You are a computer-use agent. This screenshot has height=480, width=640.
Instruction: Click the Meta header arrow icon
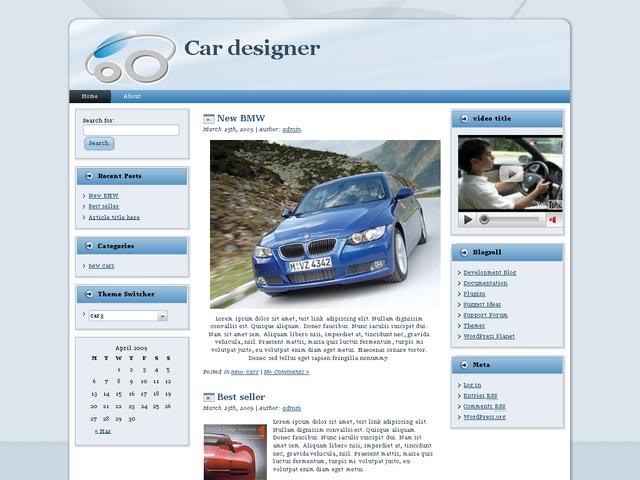464,365
